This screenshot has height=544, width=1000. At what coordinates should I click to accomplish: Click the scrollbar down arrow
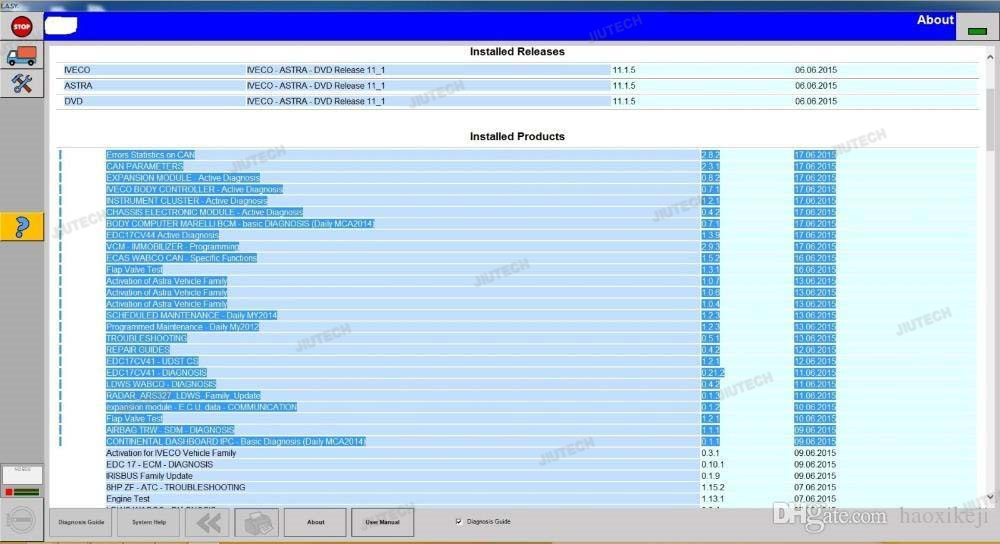coord(990,497)
